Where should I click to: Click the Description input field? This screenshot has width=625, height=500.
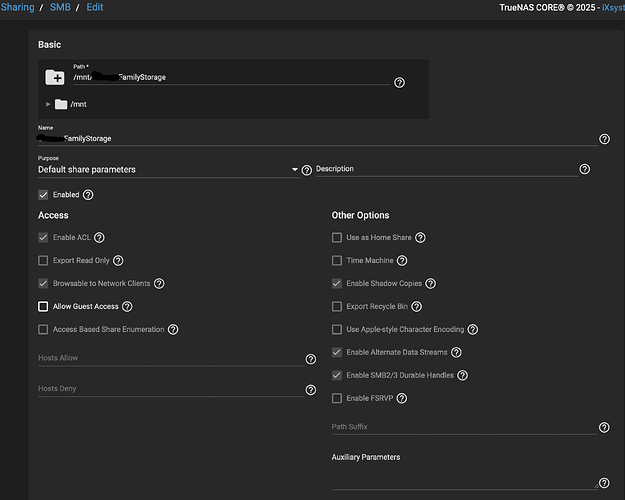(446, 169)
